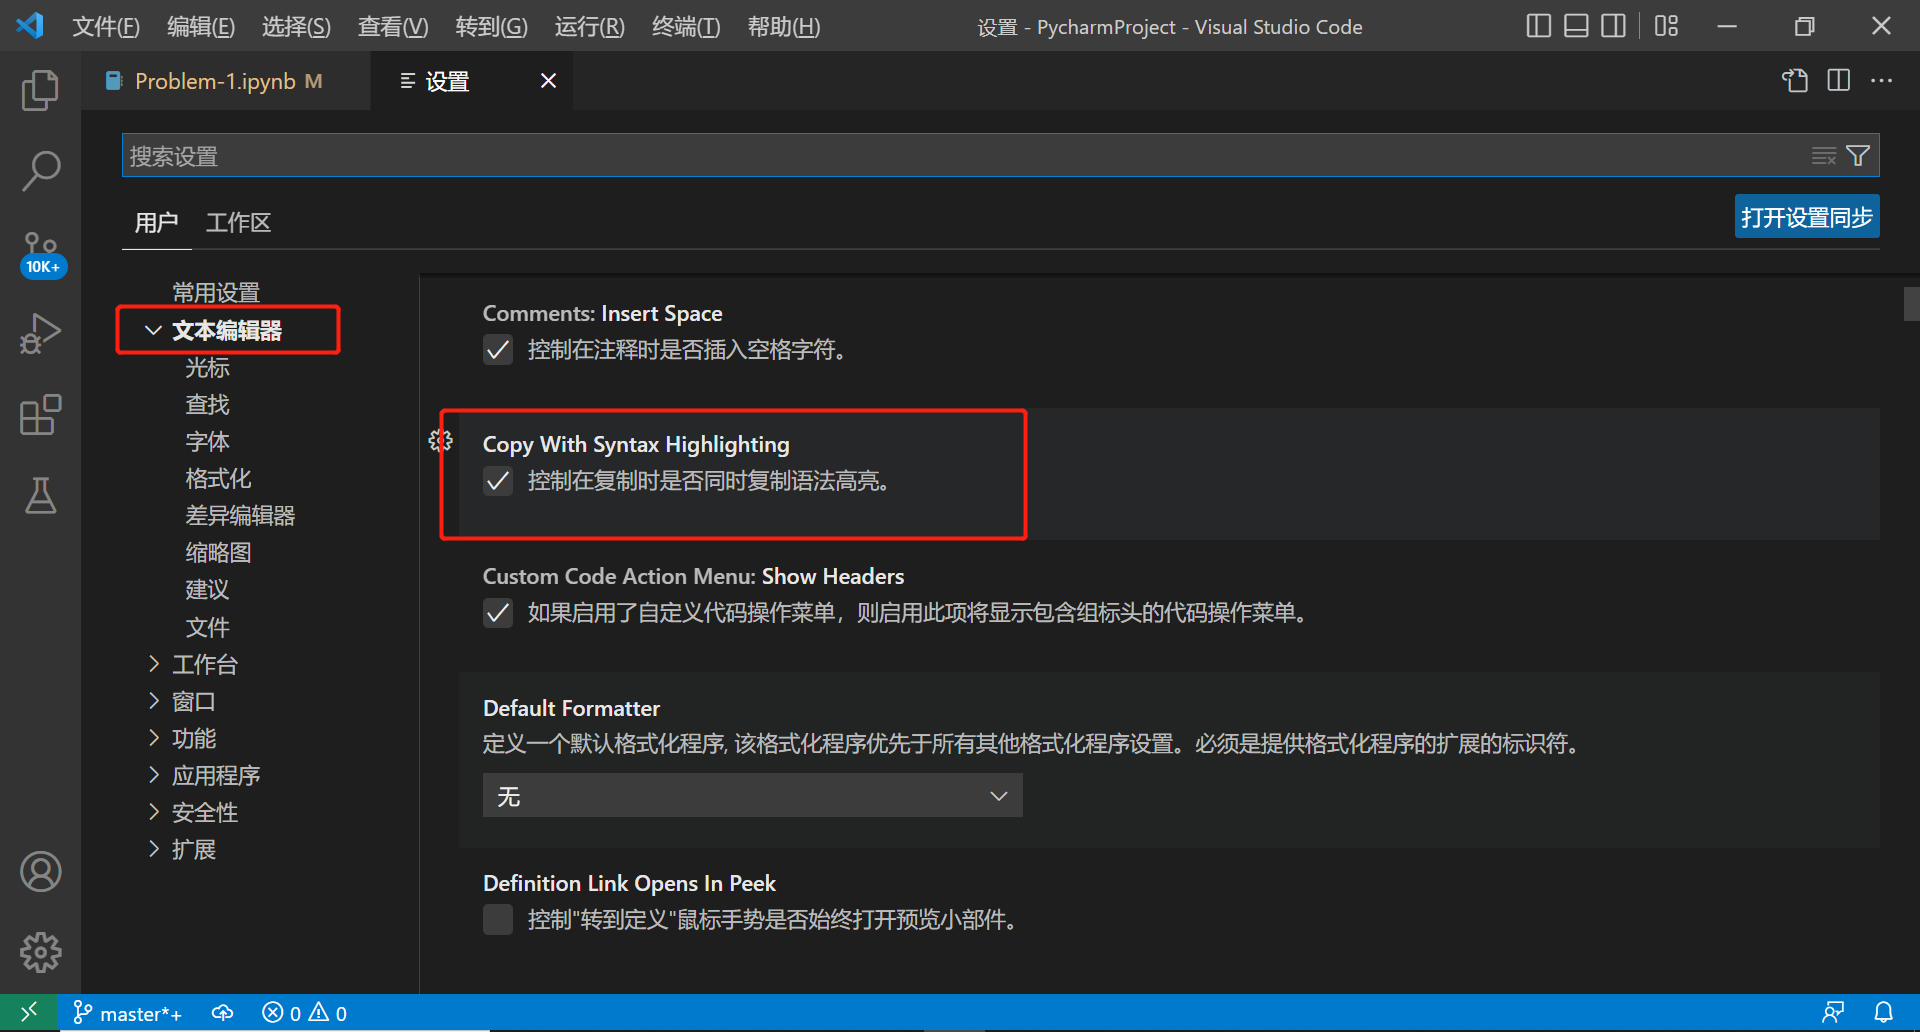Select 建议 in settings tree

tap(207, 589)
